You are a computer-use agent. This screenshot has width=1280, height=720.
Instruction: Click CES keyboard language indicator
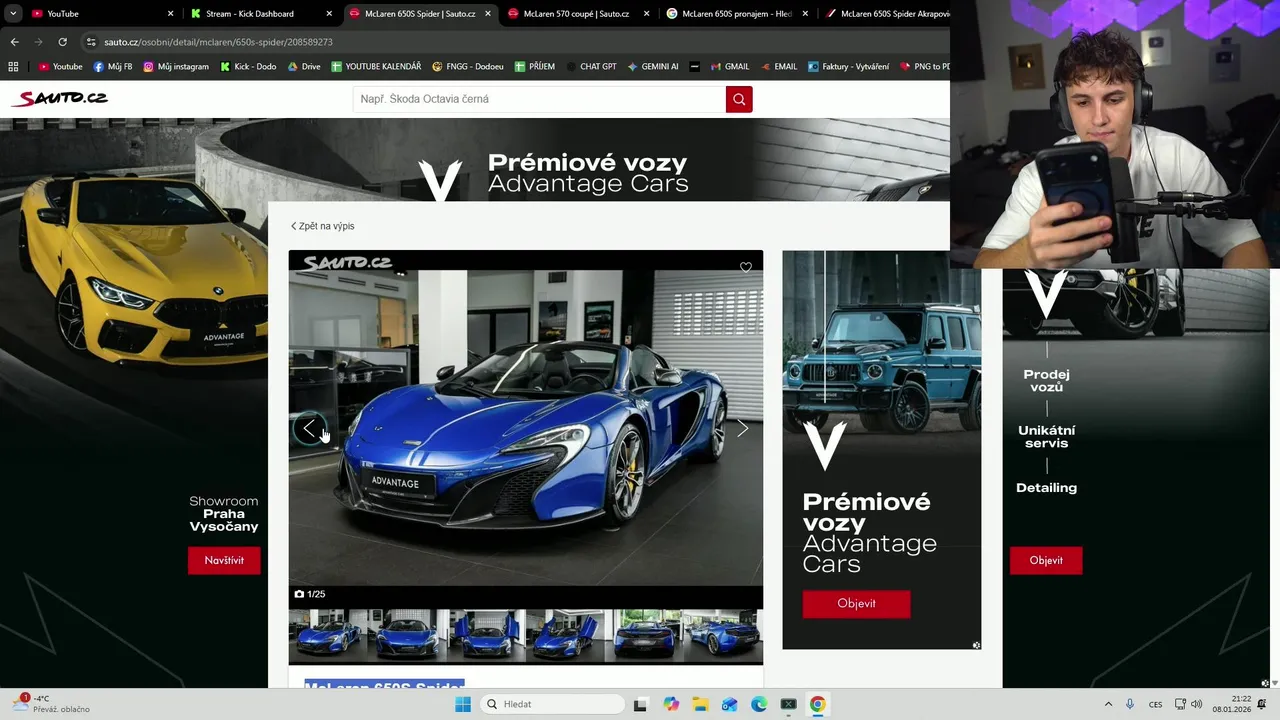1155,704
